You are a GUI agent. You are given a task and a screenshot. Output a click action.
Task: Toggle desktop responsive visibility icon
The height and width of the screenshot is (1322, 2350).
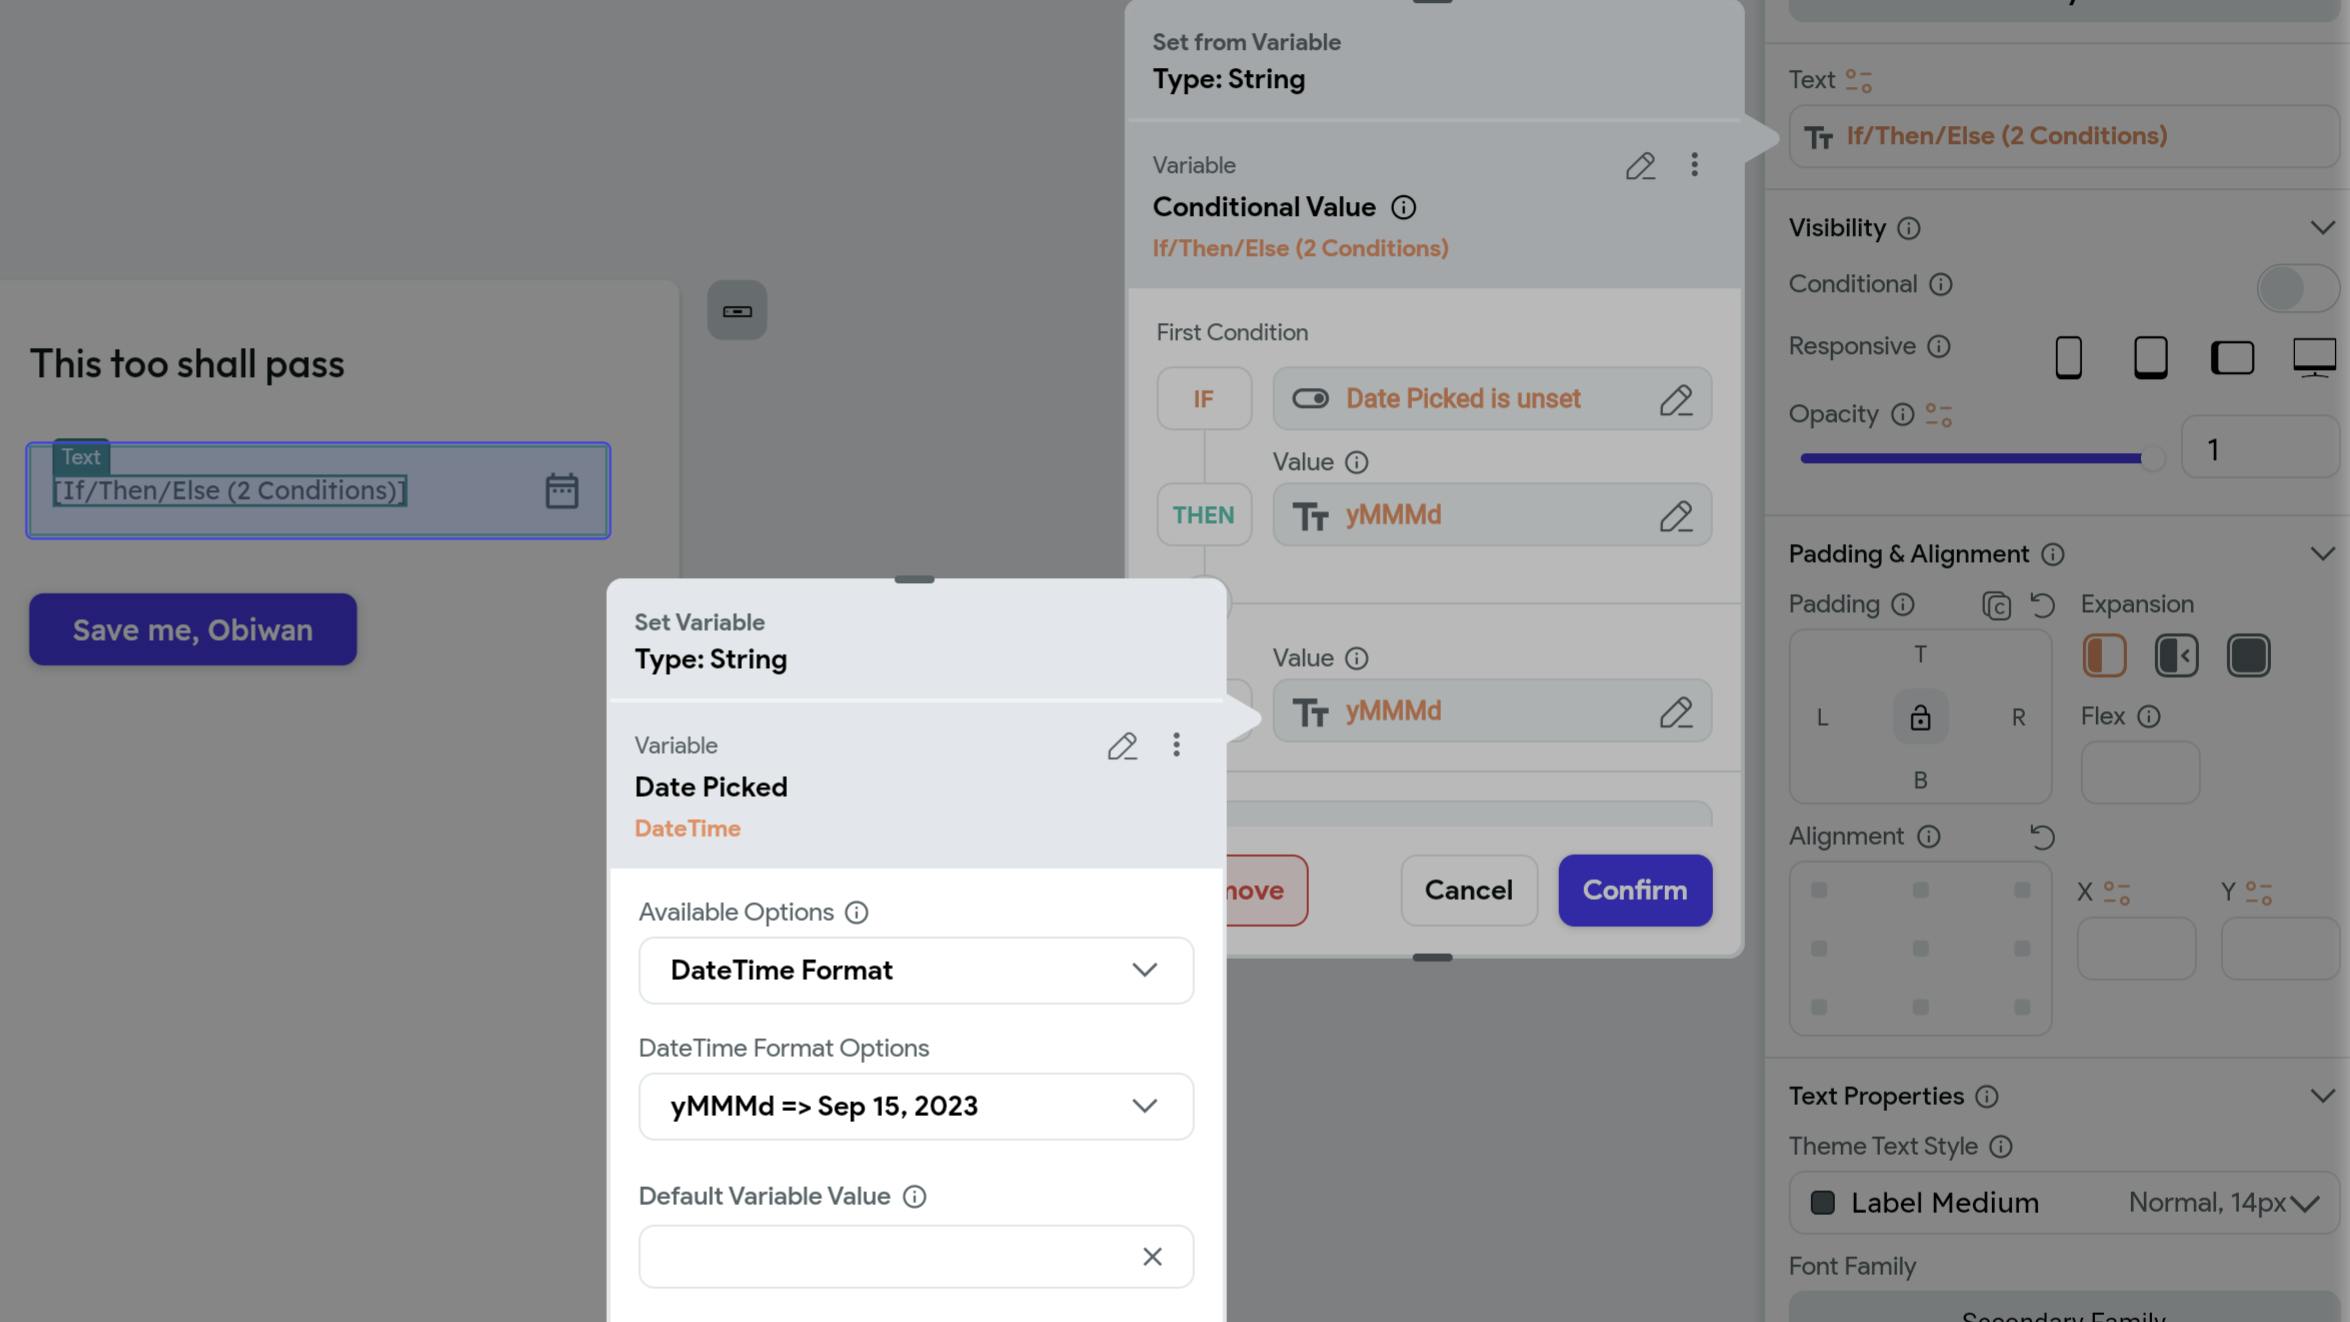2314,357
